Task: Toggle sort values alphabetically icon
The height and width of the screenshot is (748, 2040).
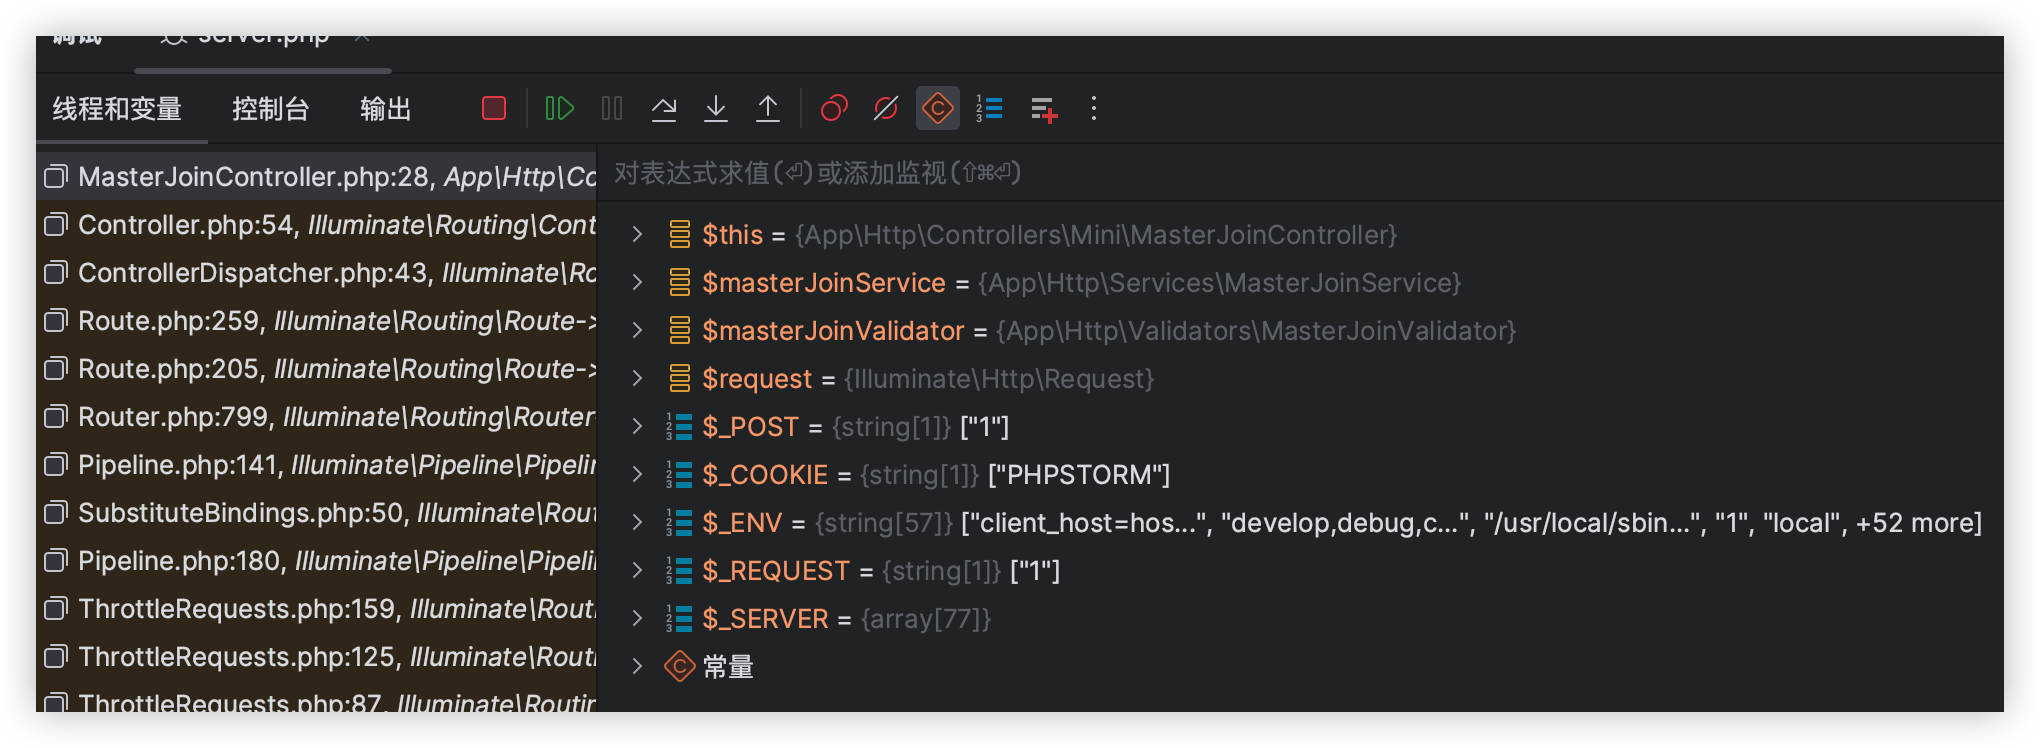Action: [990, 108]
